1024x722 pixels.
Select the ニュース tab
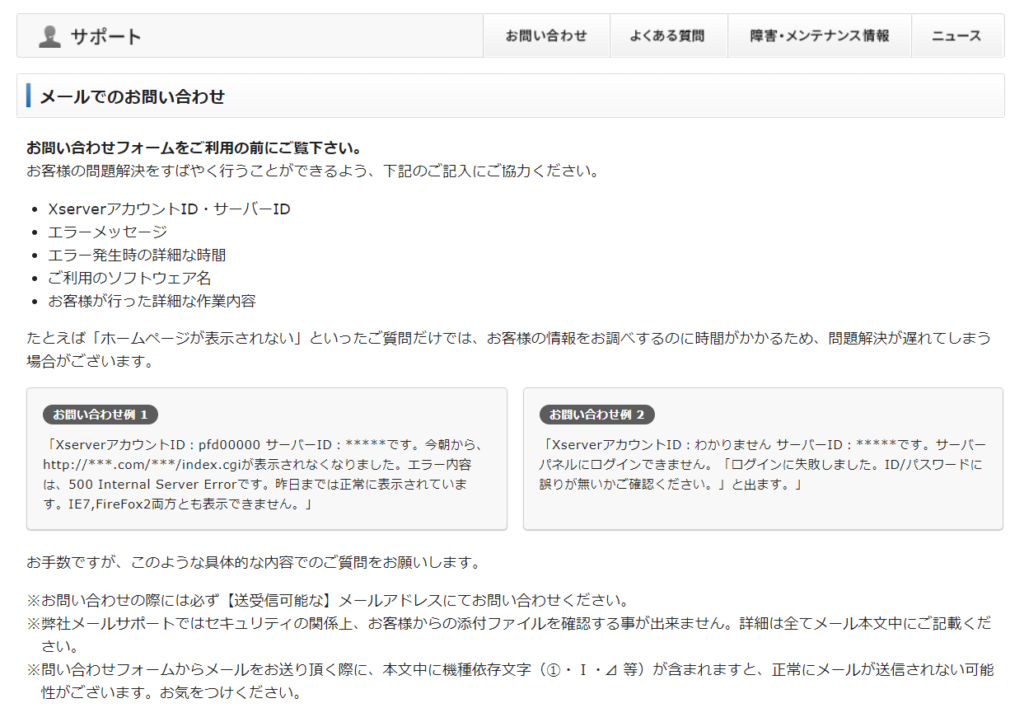tap(956, 36)
